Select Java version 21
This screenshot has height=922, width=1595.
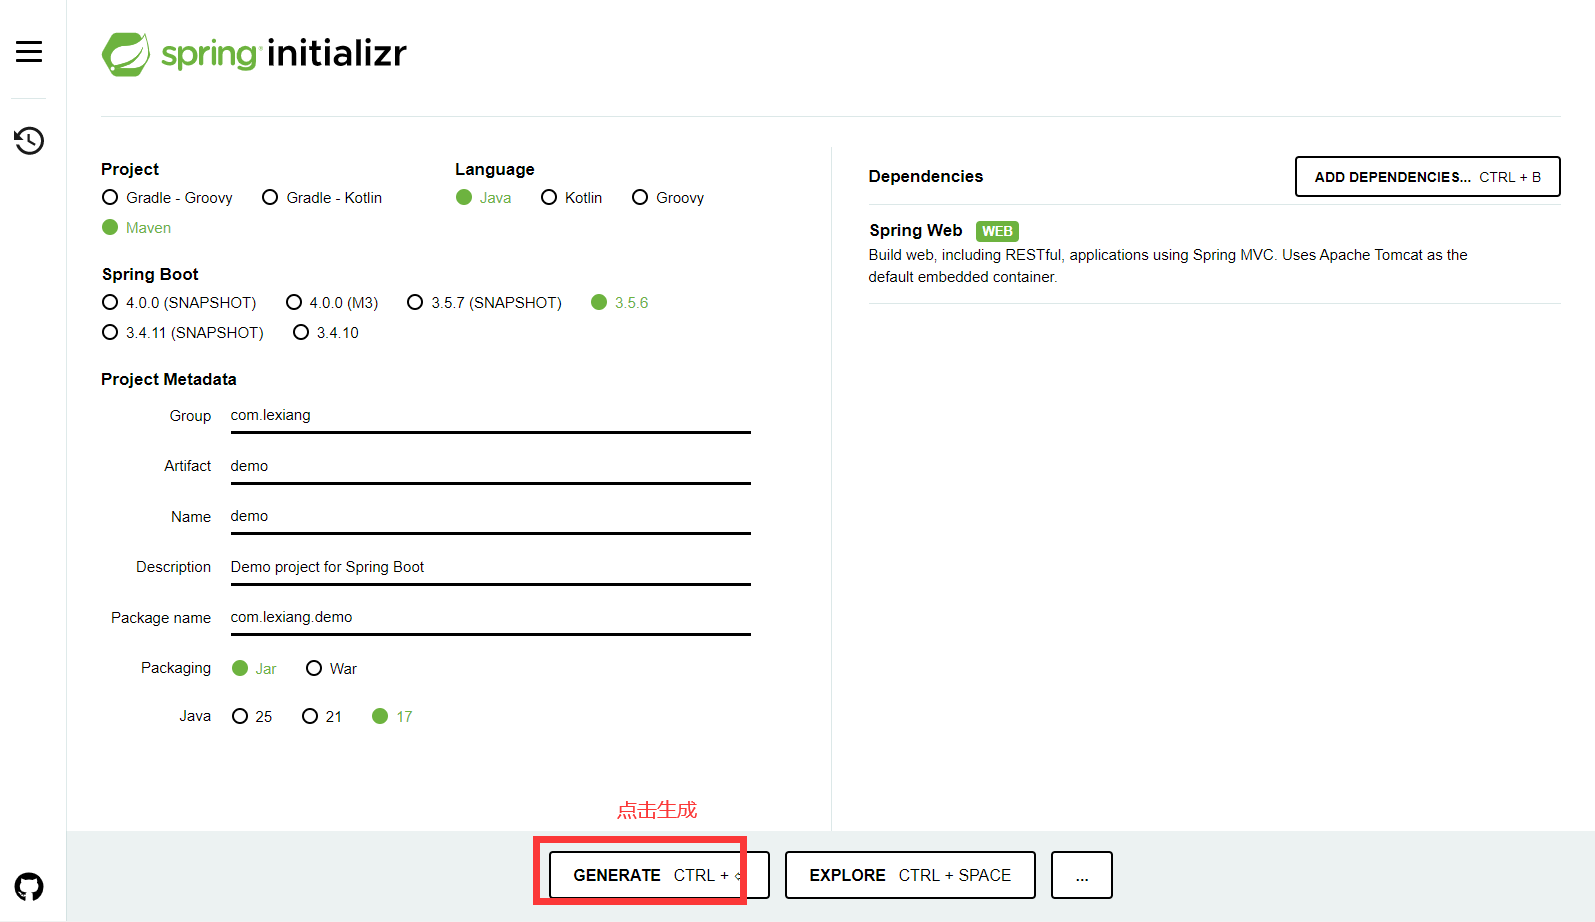(x=322, y=717)
